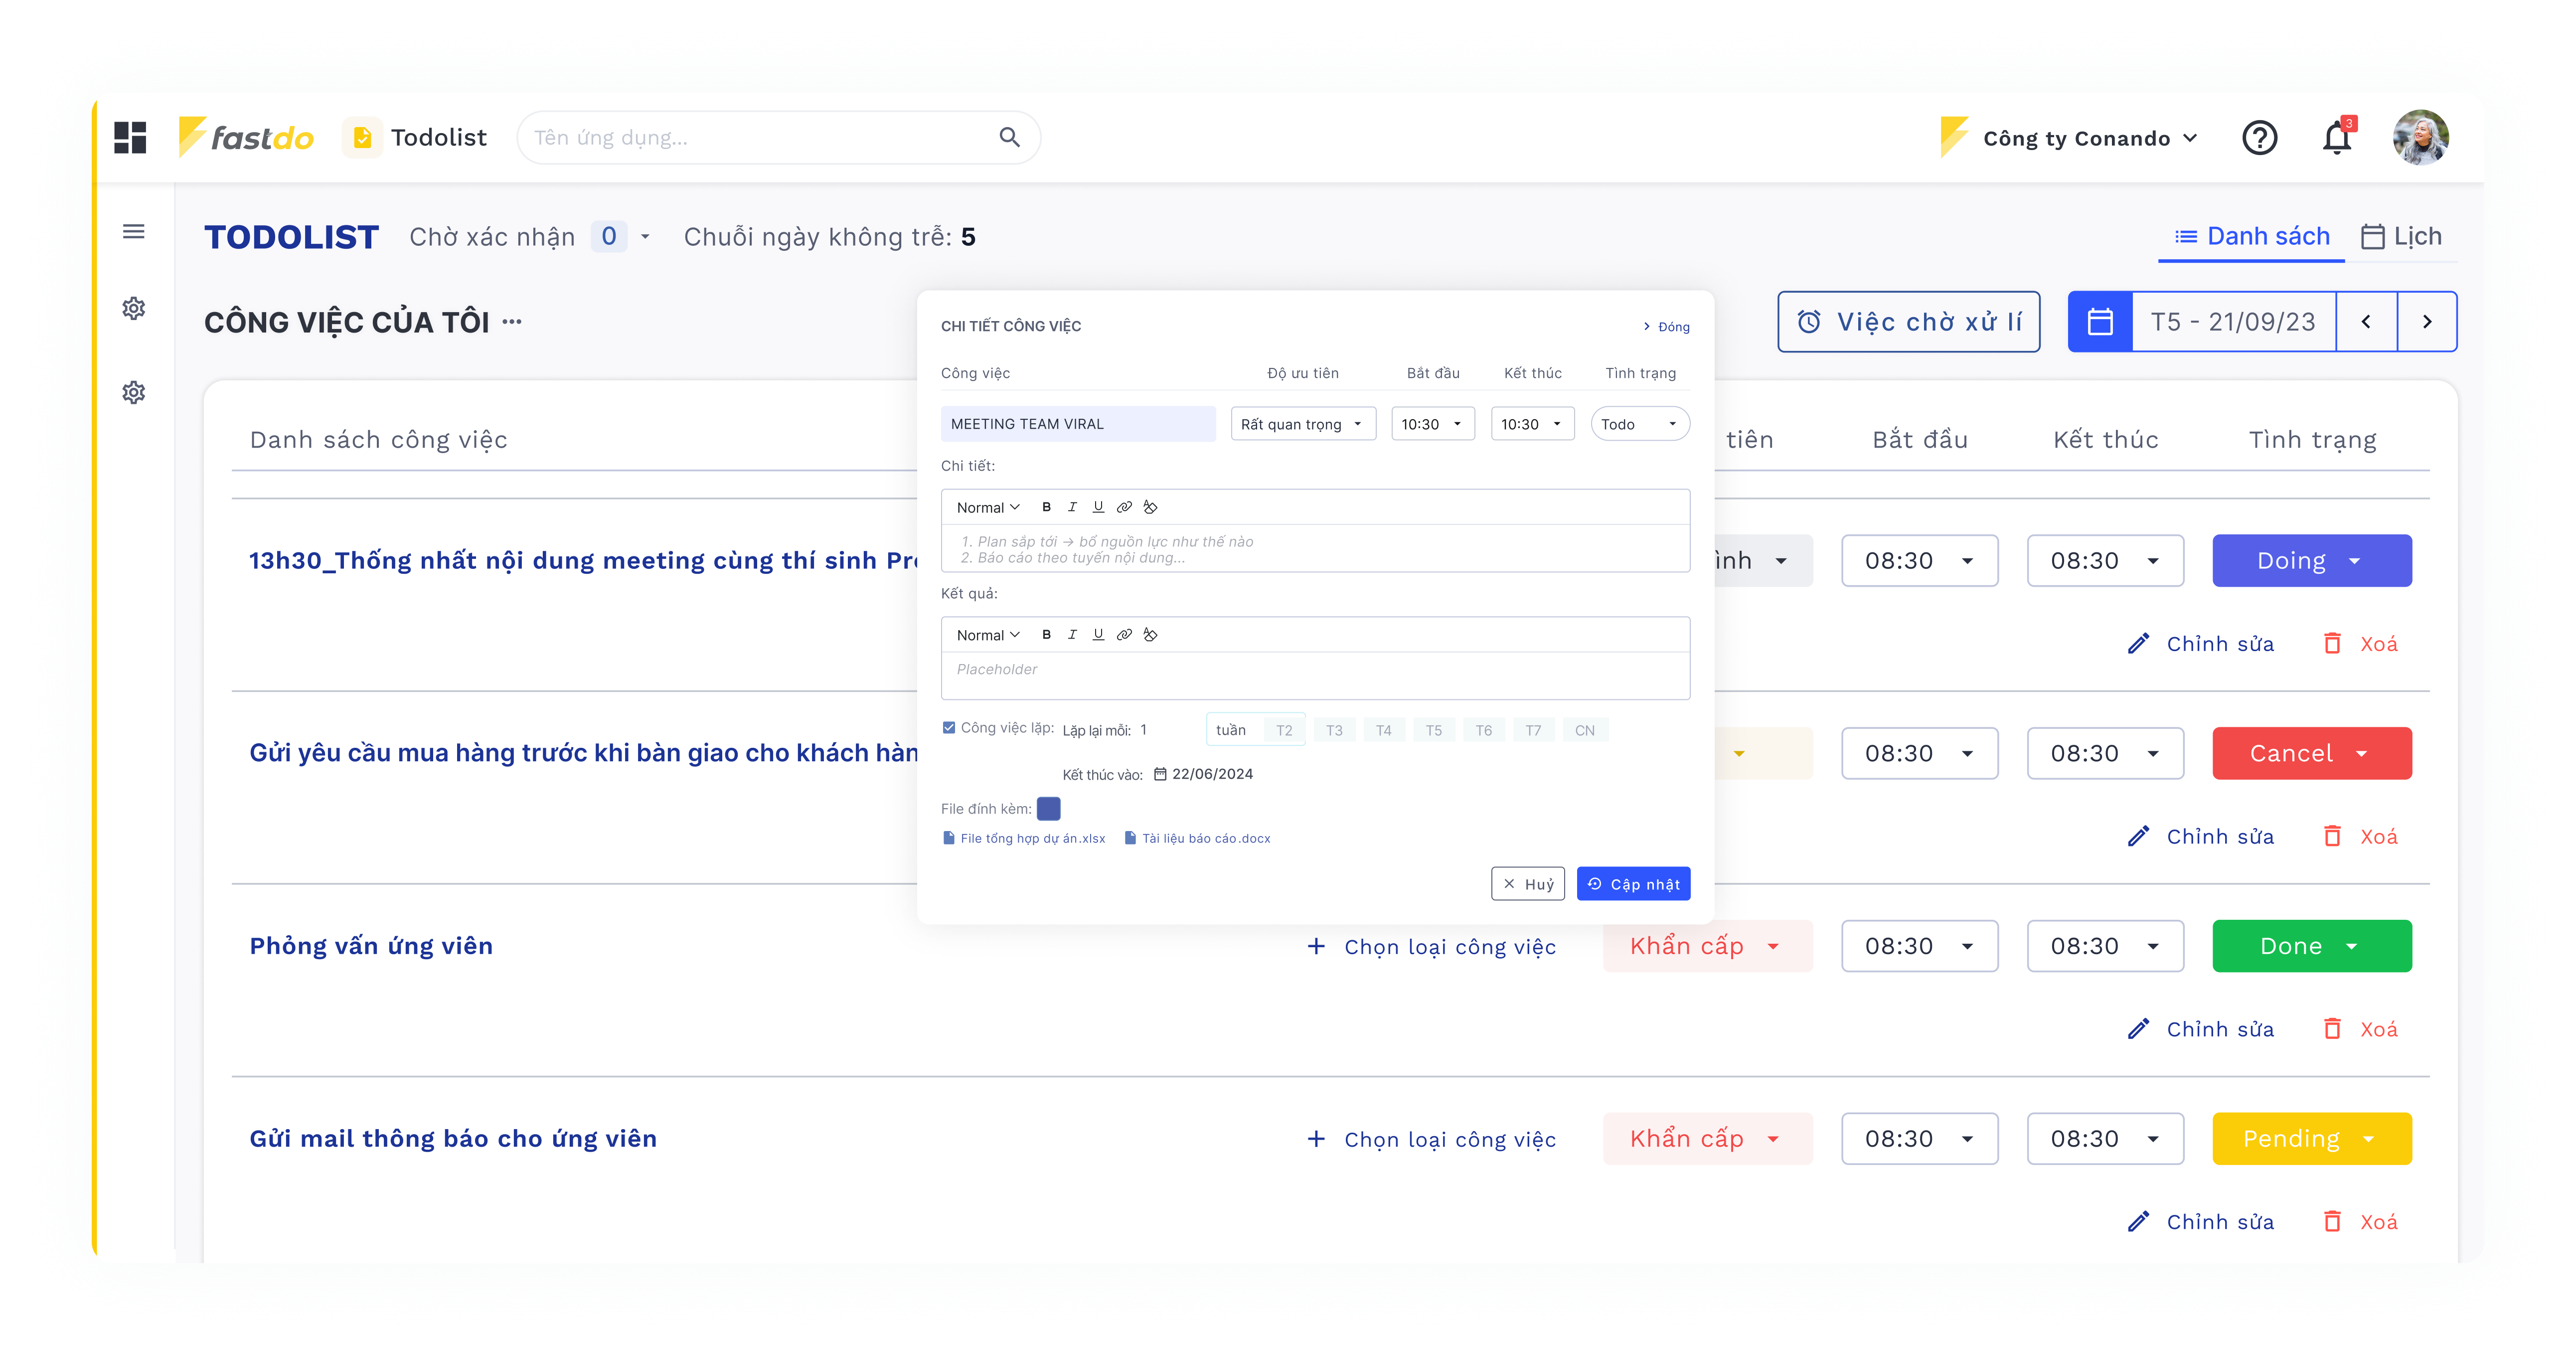This screenshot has width=2576, height=1354.
Task: Open File tổng hợp dự án.xlsx attachment
Action: click(x=1024, y=838)
